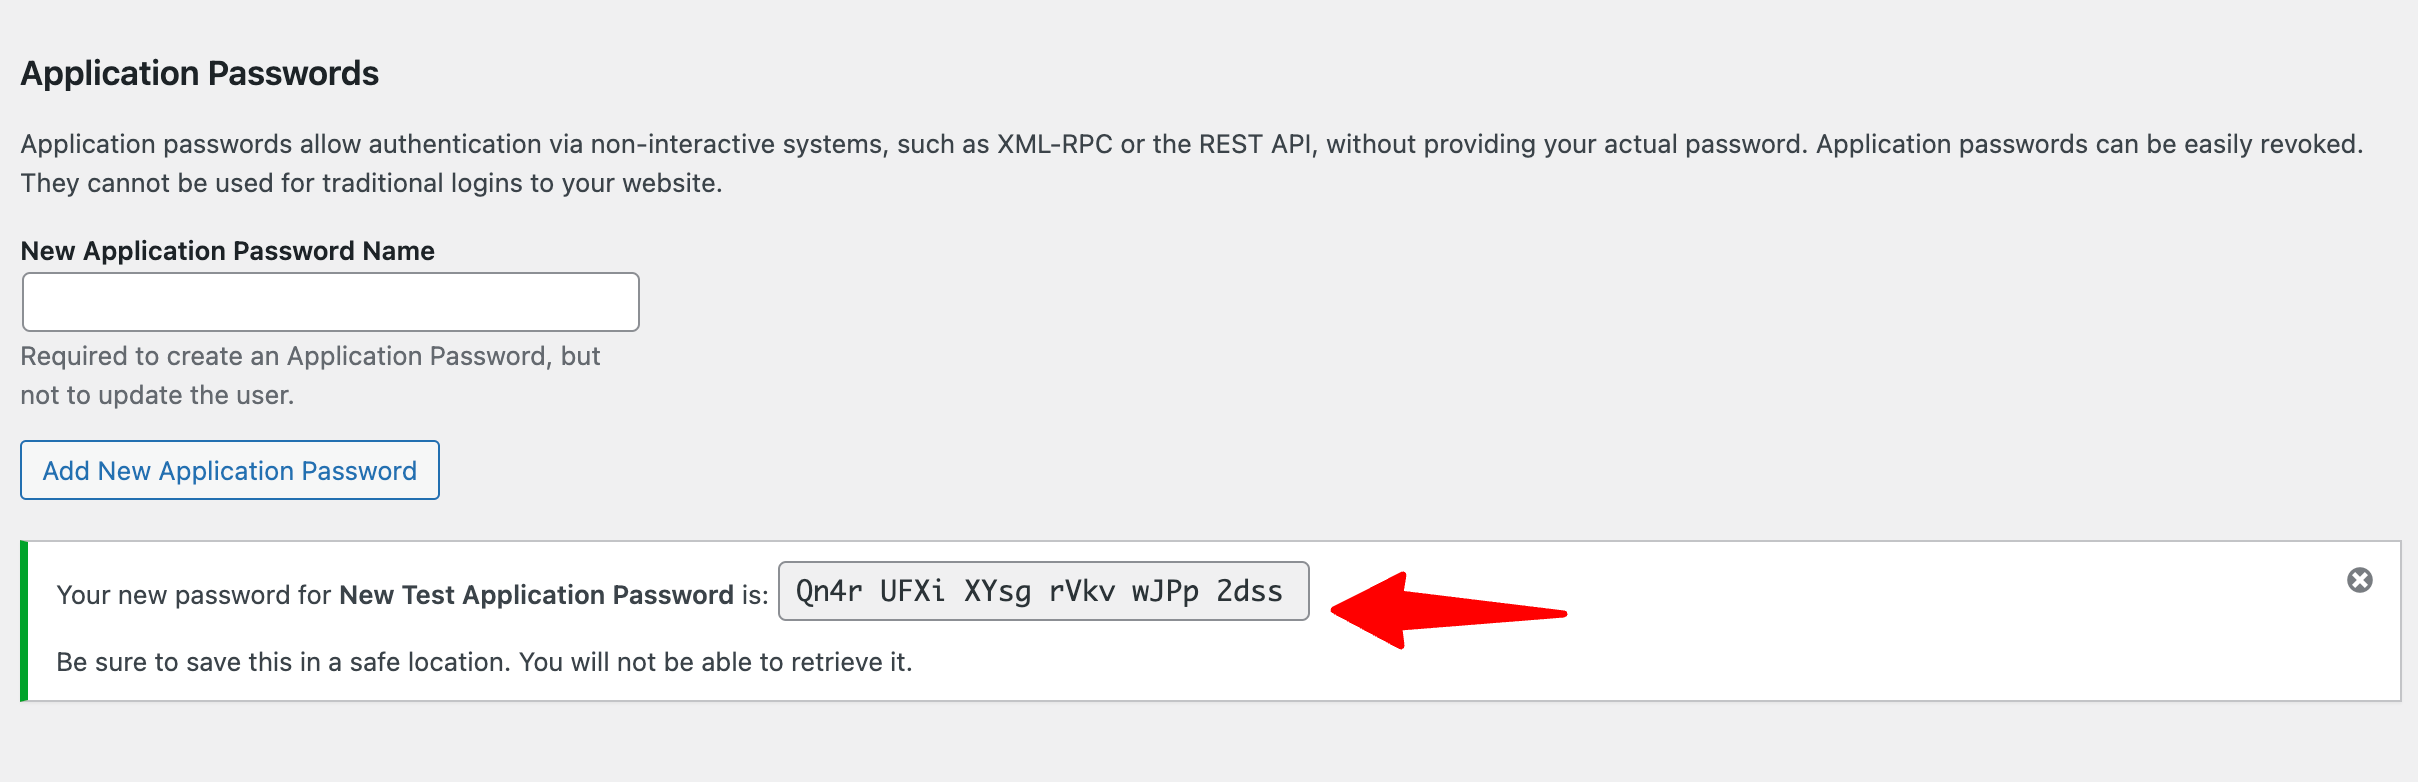Screen dimensions: 2418x782
Task: Click the New Application Password Name field
Action: pyautogui.click(x=331, y=302)
